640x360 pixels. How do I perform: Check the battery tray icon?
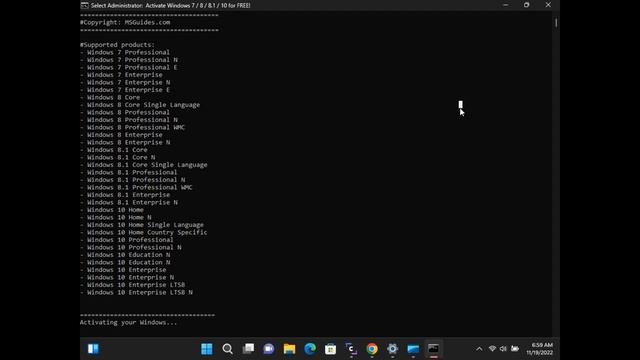click(x=515, y=349)
